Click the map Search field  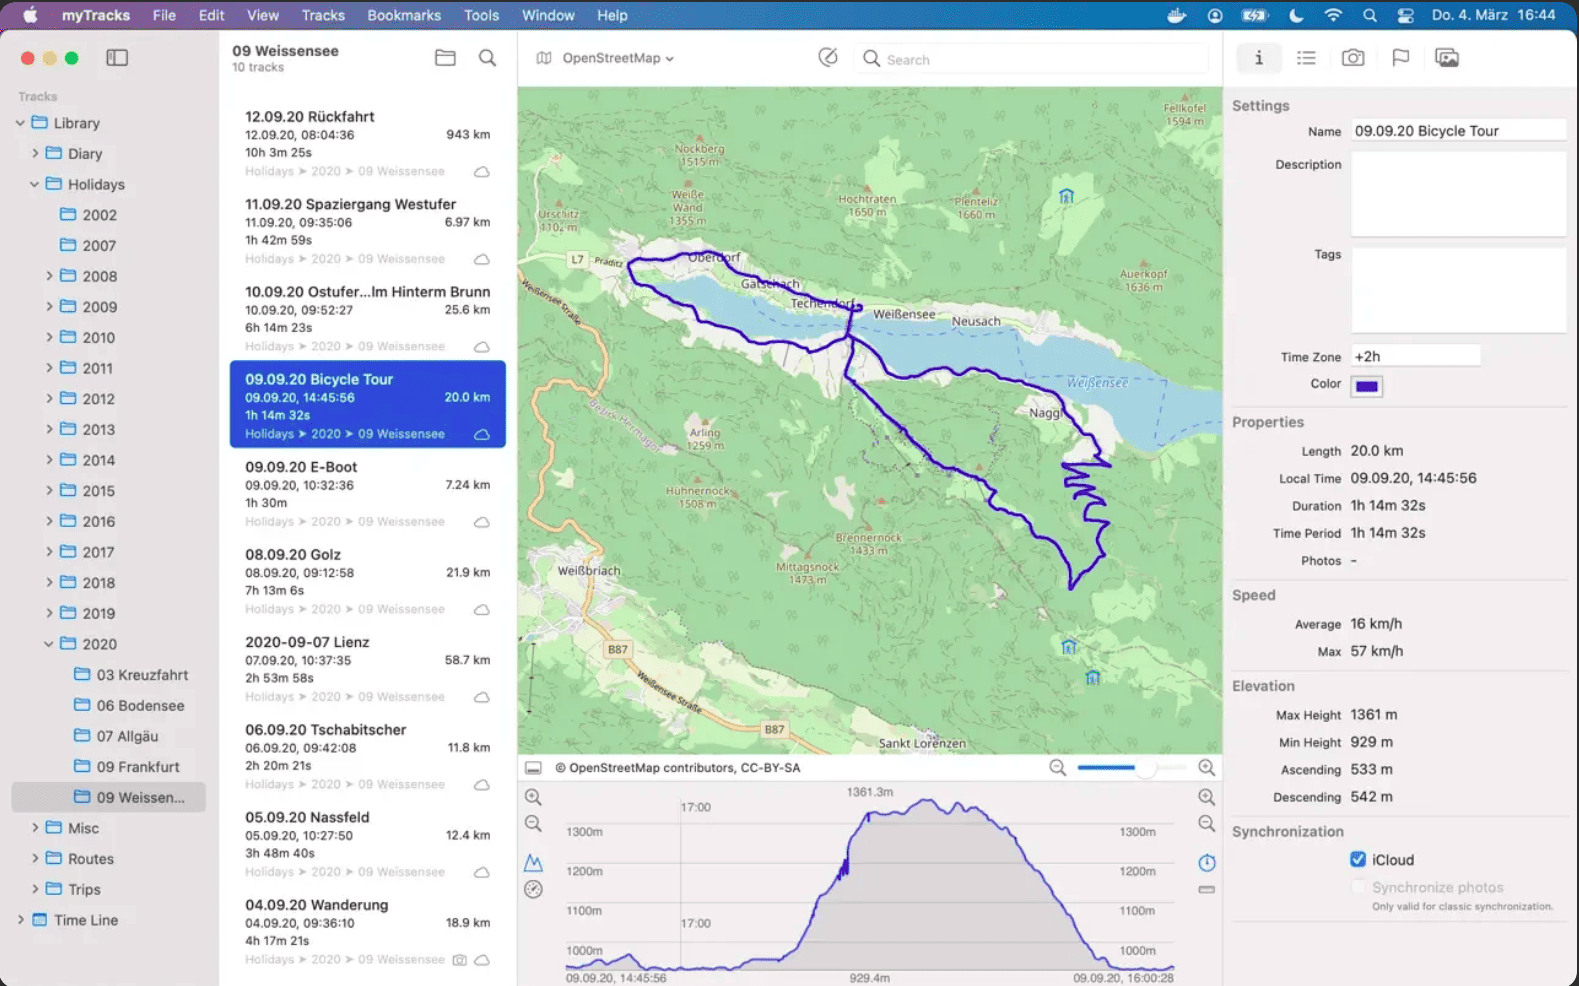coord(1031,59)
